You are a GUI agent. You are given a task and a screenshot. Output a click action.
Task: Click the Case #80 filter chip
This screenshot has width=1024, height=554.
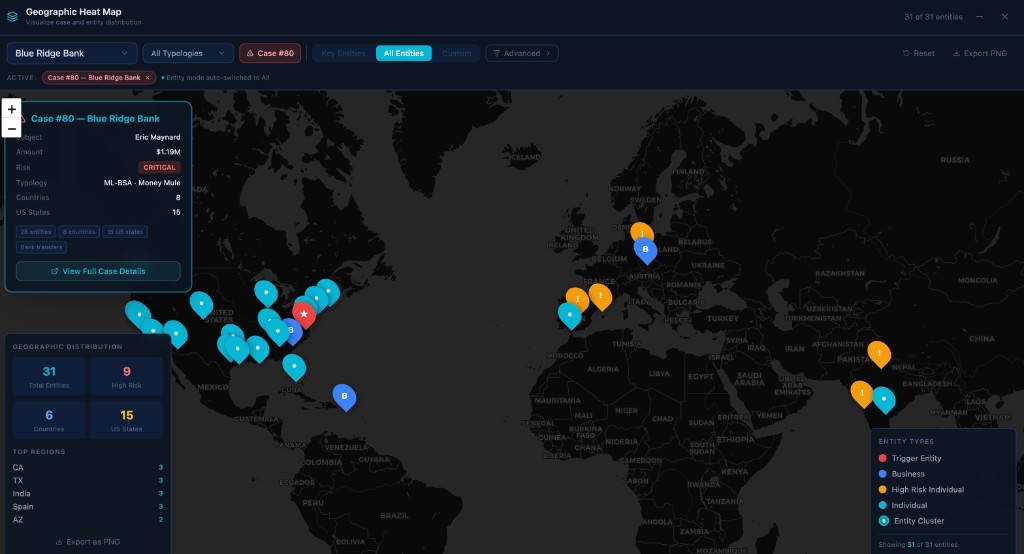[270, 53]
